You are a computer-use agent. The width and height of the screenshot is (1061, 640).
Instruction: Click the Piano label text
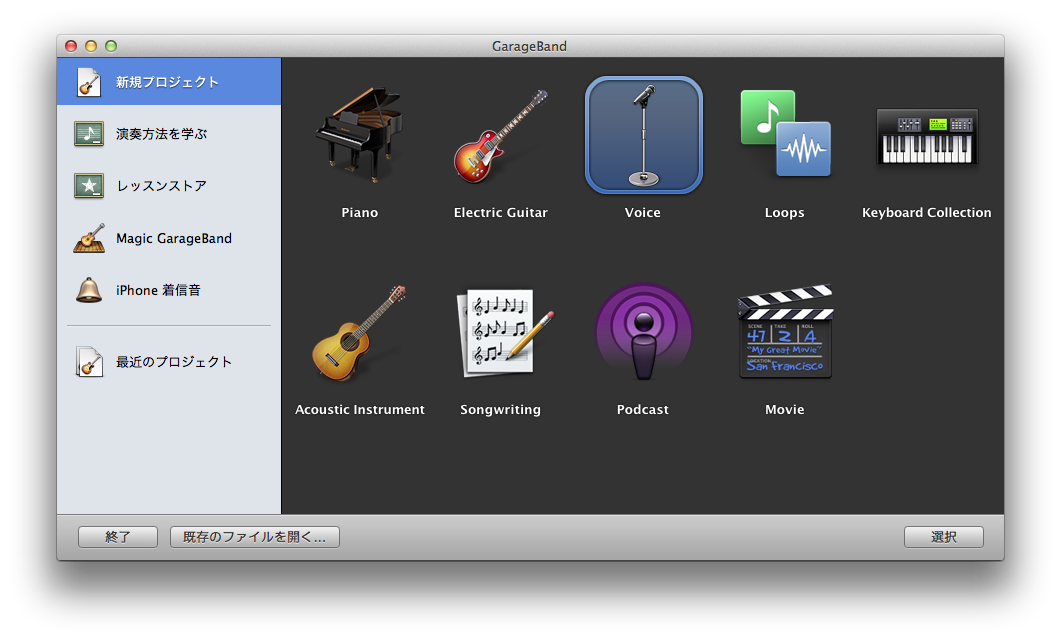coord(359,212)
